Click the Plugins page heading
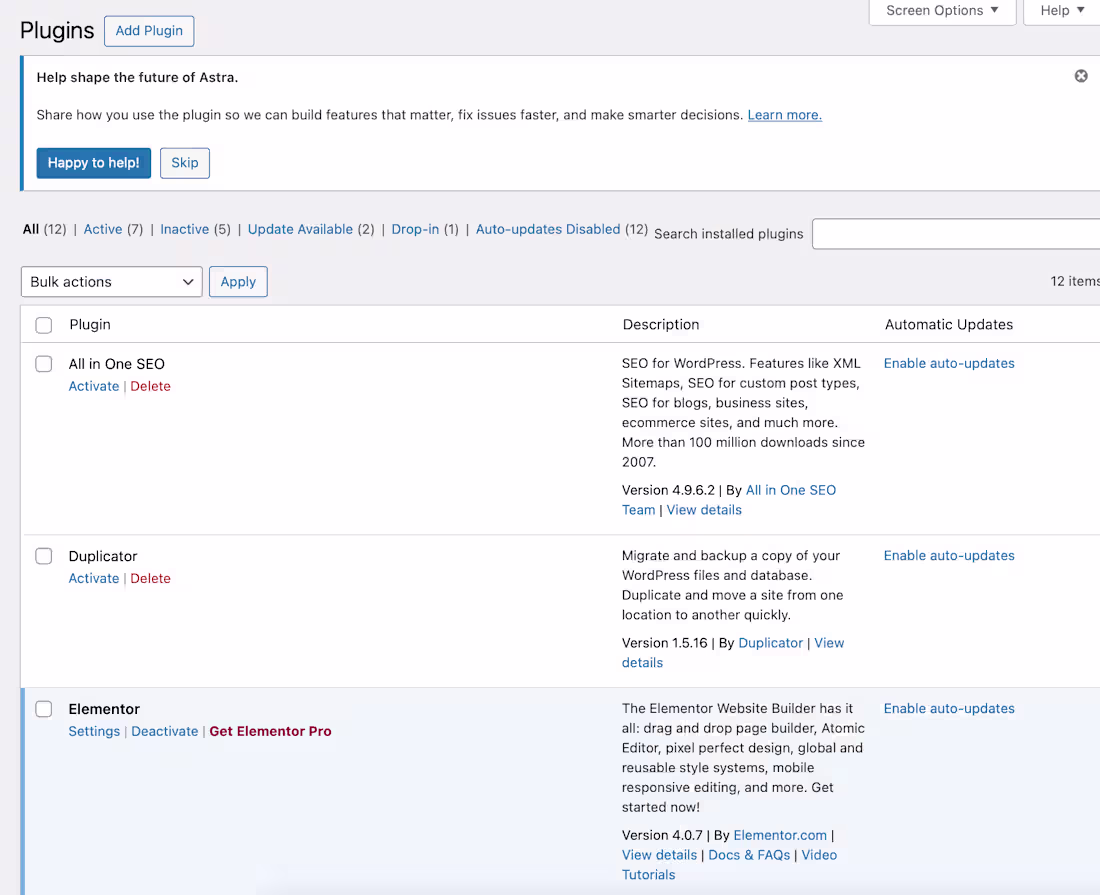The height and width of the screenshot is (895, 1100). (57, 31)
